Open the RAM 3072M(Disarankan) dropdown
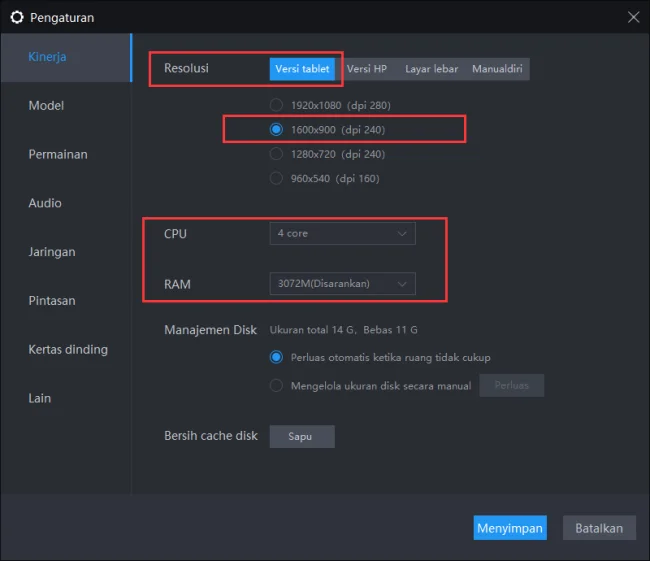The width and height of the screenshot is (650, 561). (x=342, y=284)
